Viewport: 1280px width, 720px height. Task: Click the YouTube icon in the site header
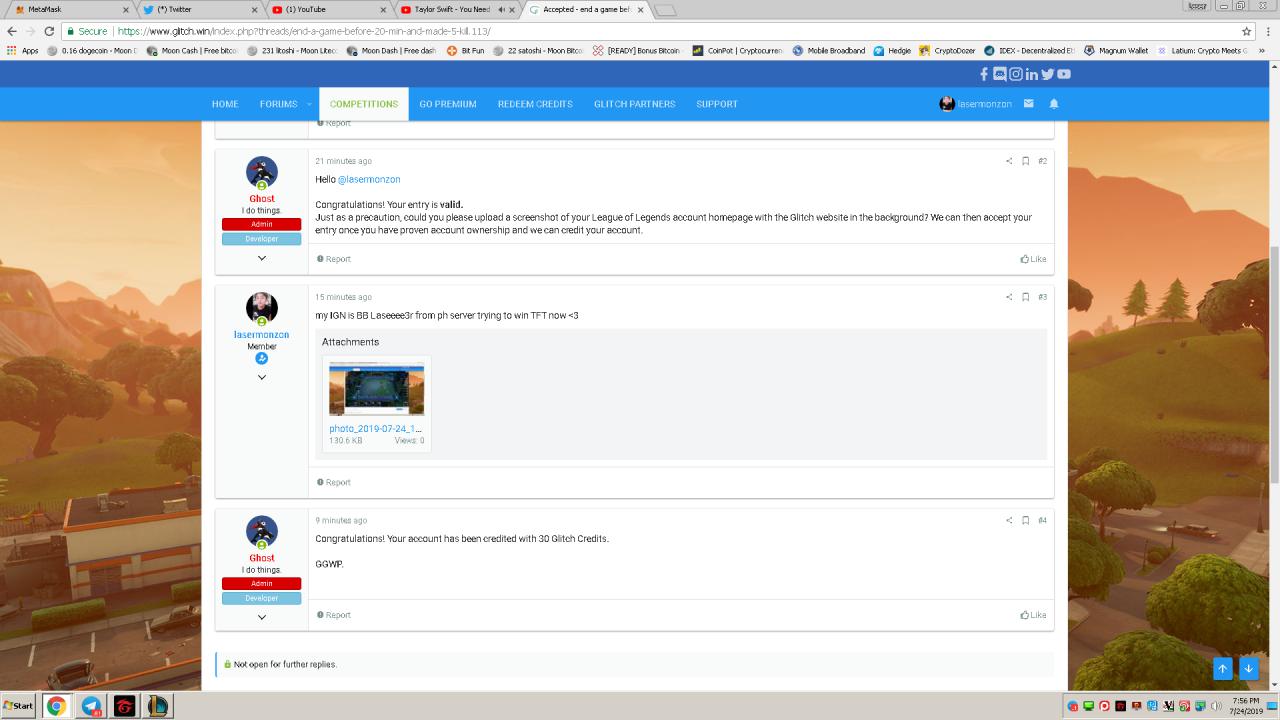tap(1064, 74)
